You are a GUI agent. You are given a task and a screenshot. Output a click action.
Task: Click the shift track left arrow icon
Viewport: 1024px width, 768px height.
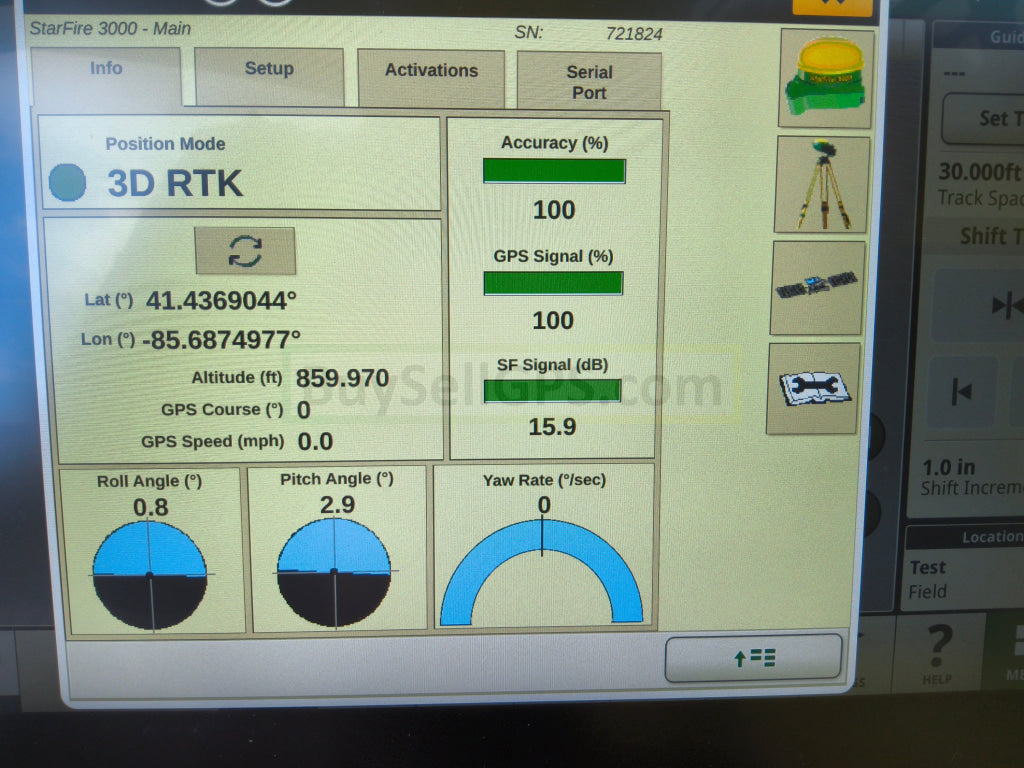coord(962,392)
